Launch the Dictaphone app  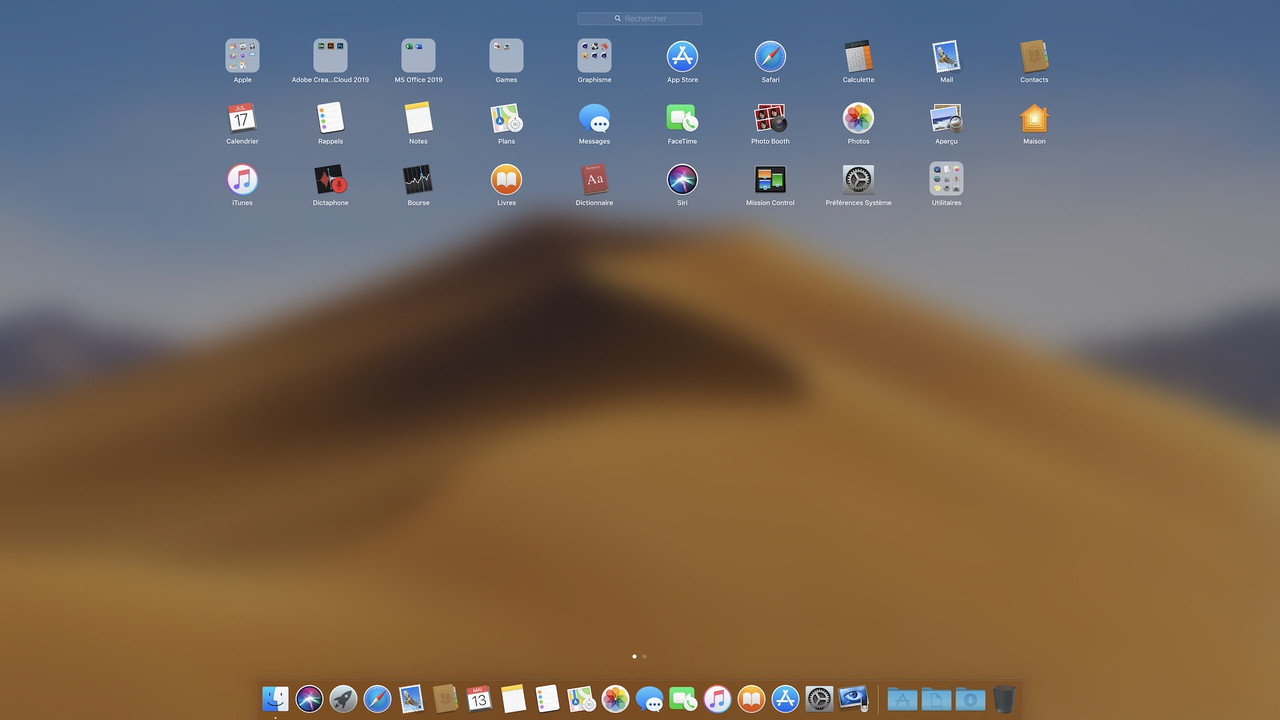[330, 180]
